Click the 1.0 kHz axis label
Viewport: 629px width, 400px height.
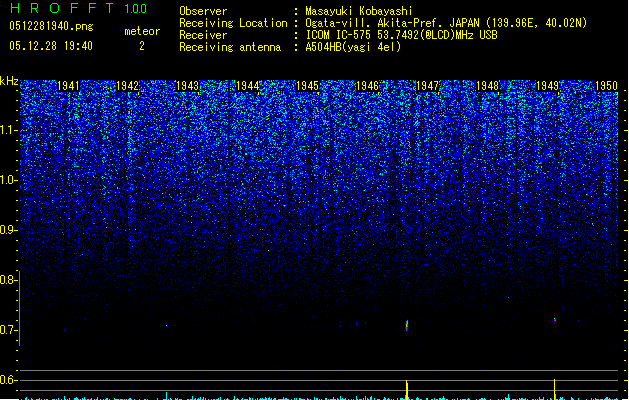coord(8,180)
